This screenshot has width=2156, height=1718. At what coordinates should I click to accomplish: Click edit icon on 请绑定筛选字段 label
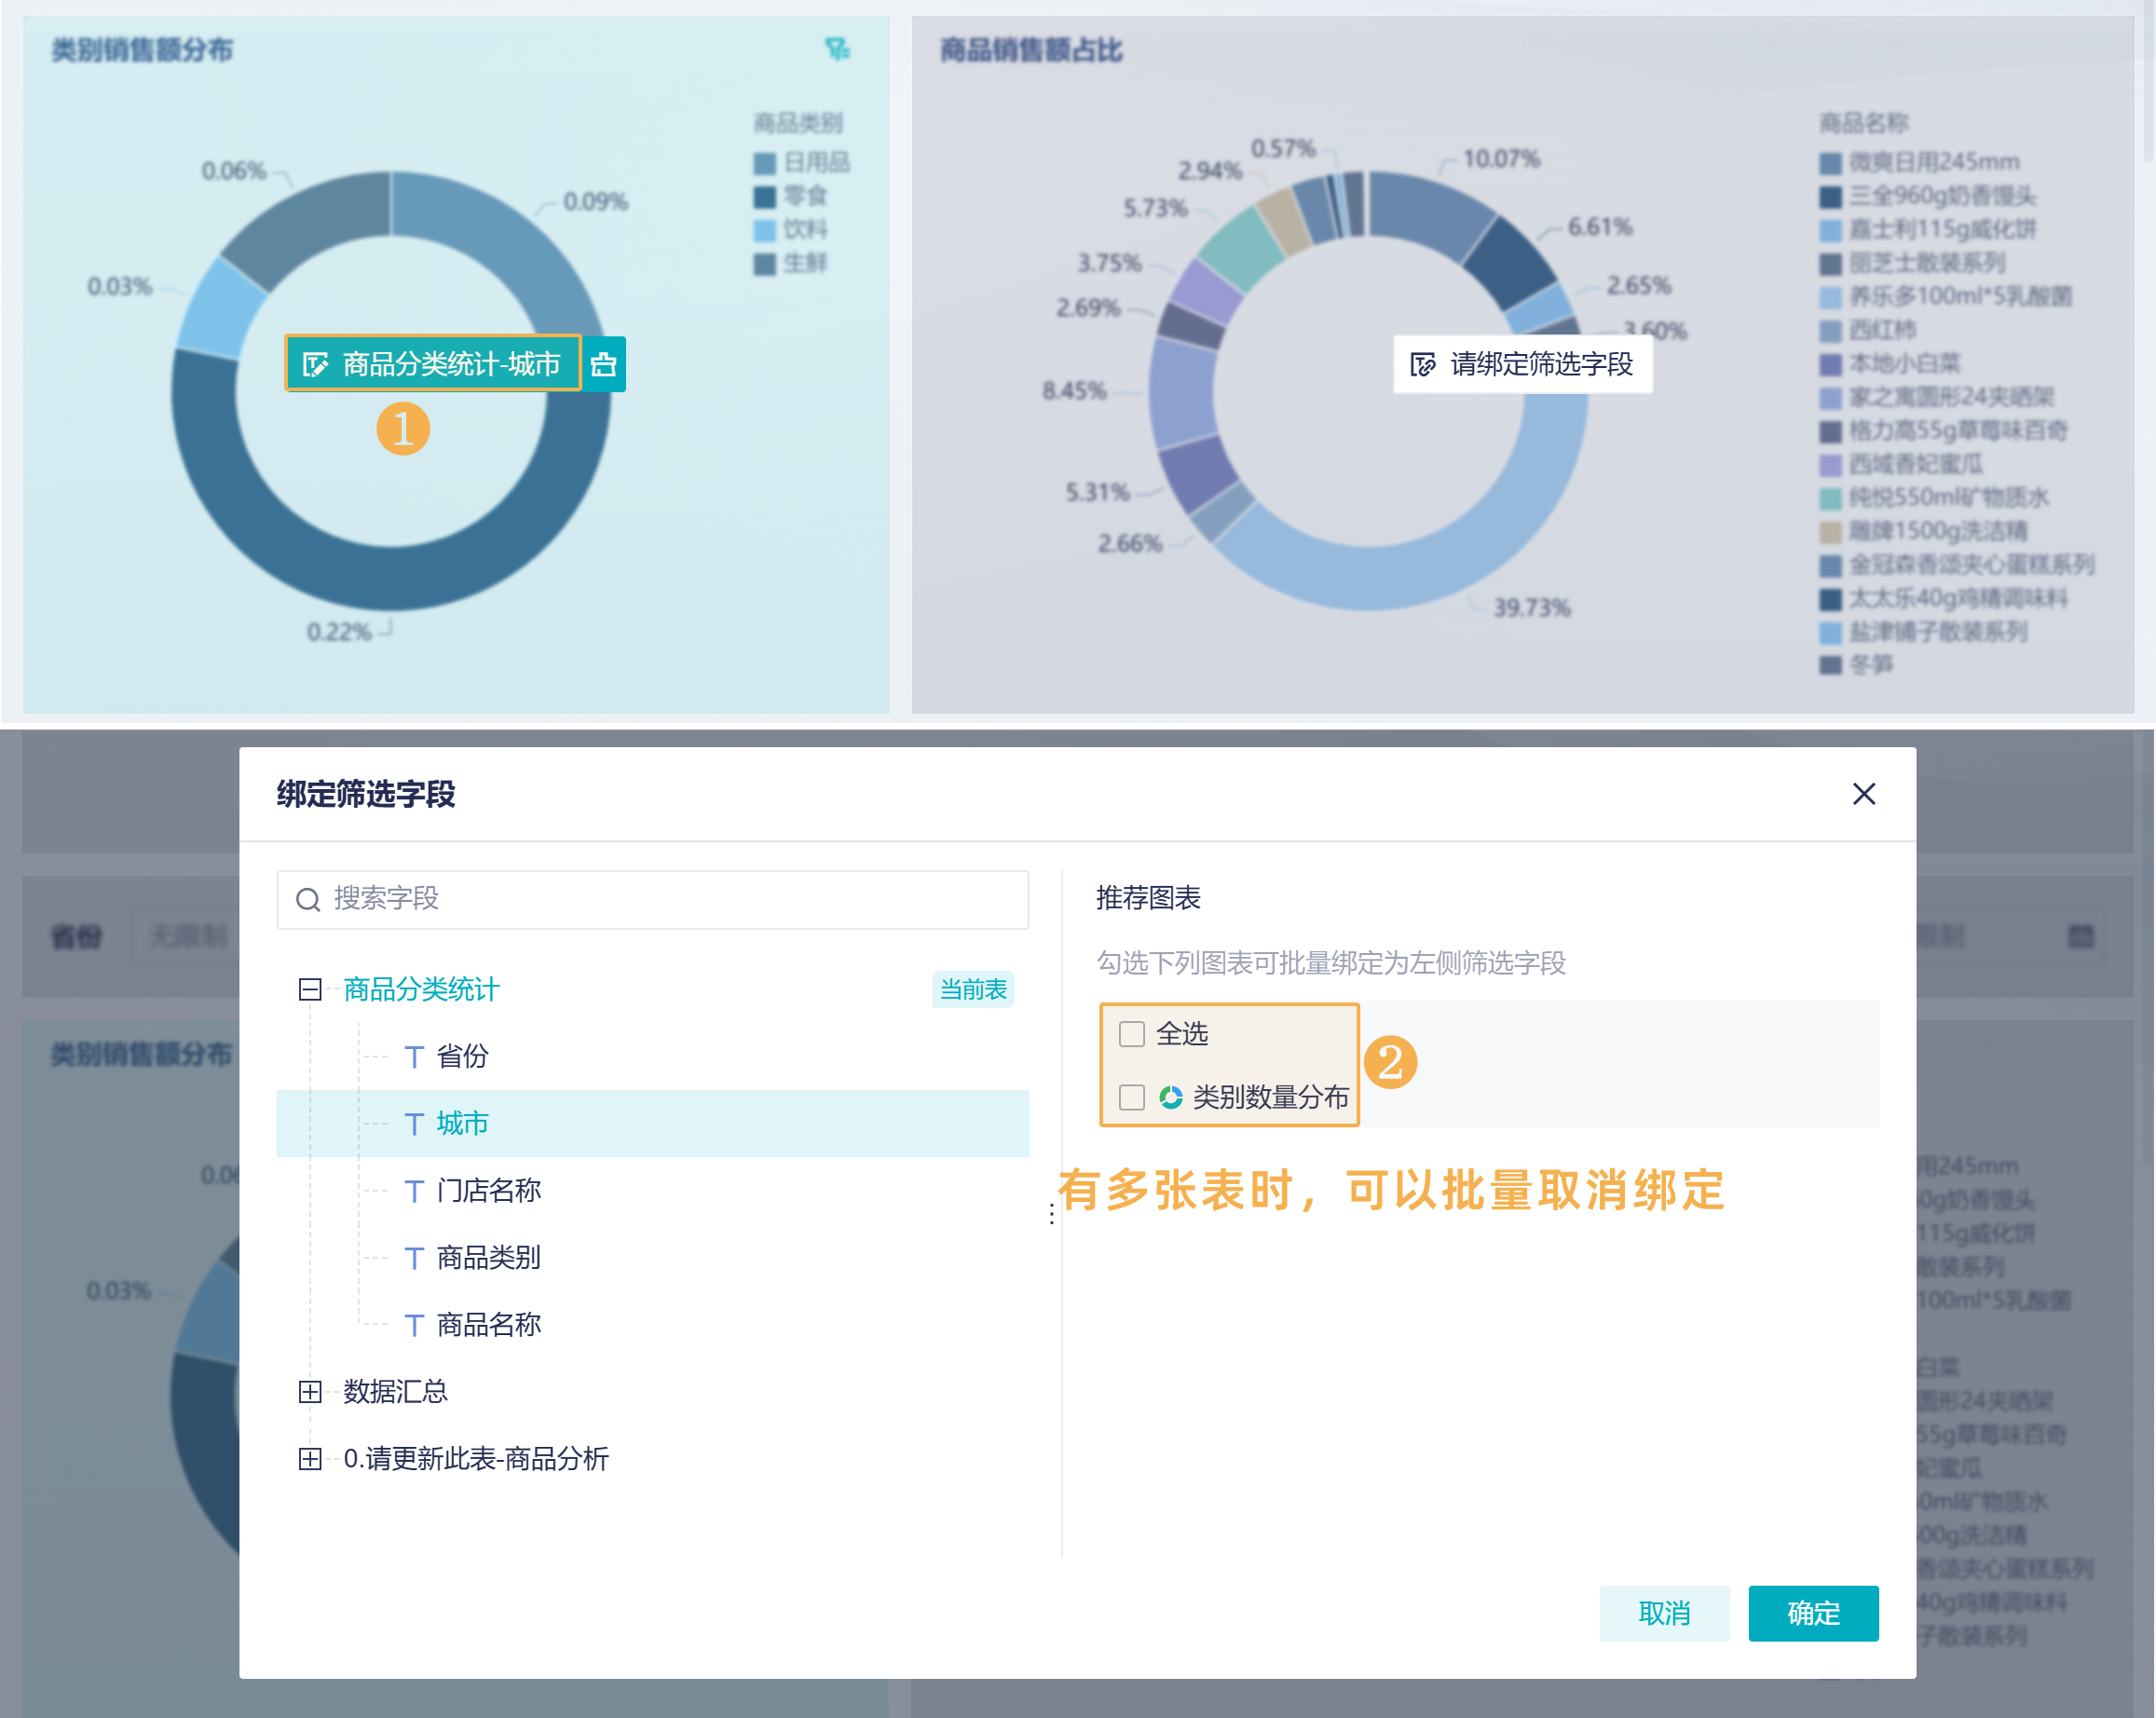(x=1422, y=364)
